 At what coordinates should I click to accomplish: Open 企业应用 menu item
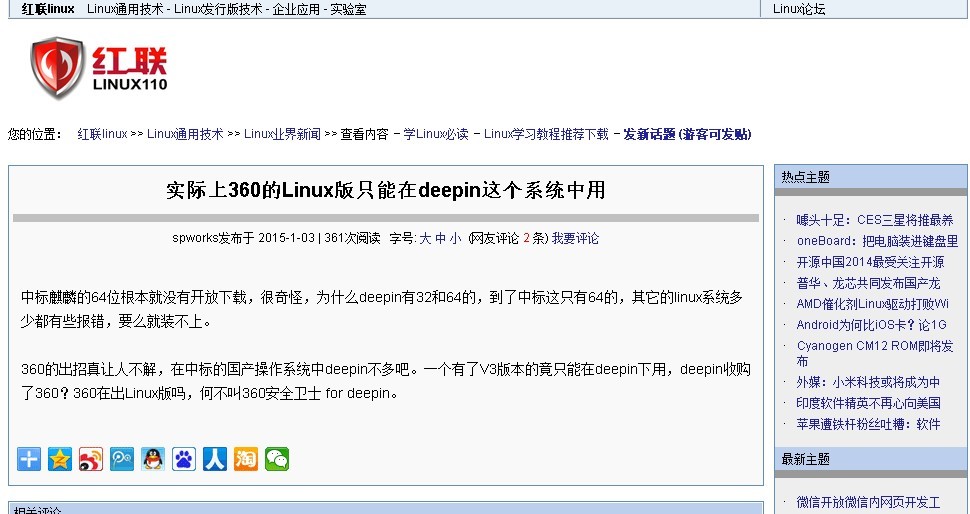[x=296, y=9]
